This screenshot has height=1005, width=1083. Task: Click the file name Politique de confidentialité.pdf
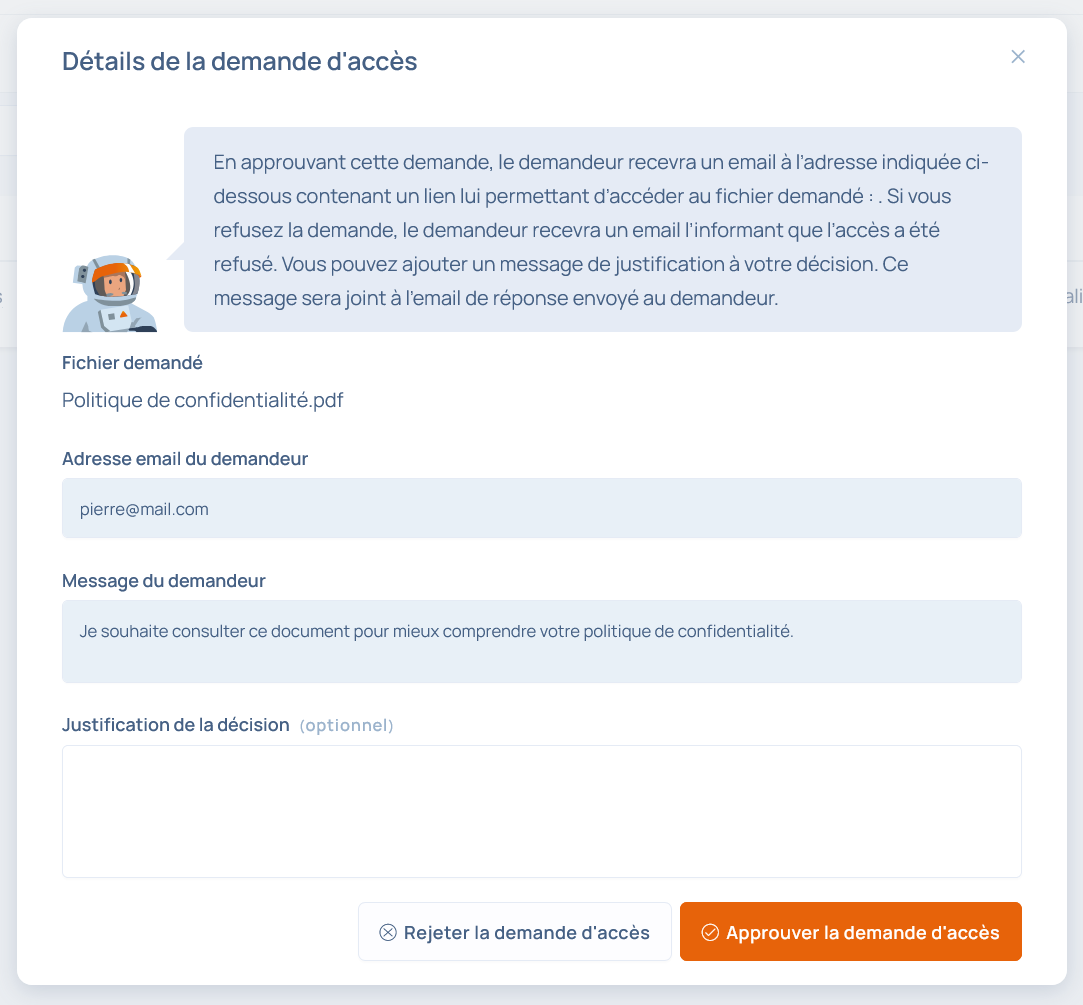pyautogui.click(x=203, y=401)
